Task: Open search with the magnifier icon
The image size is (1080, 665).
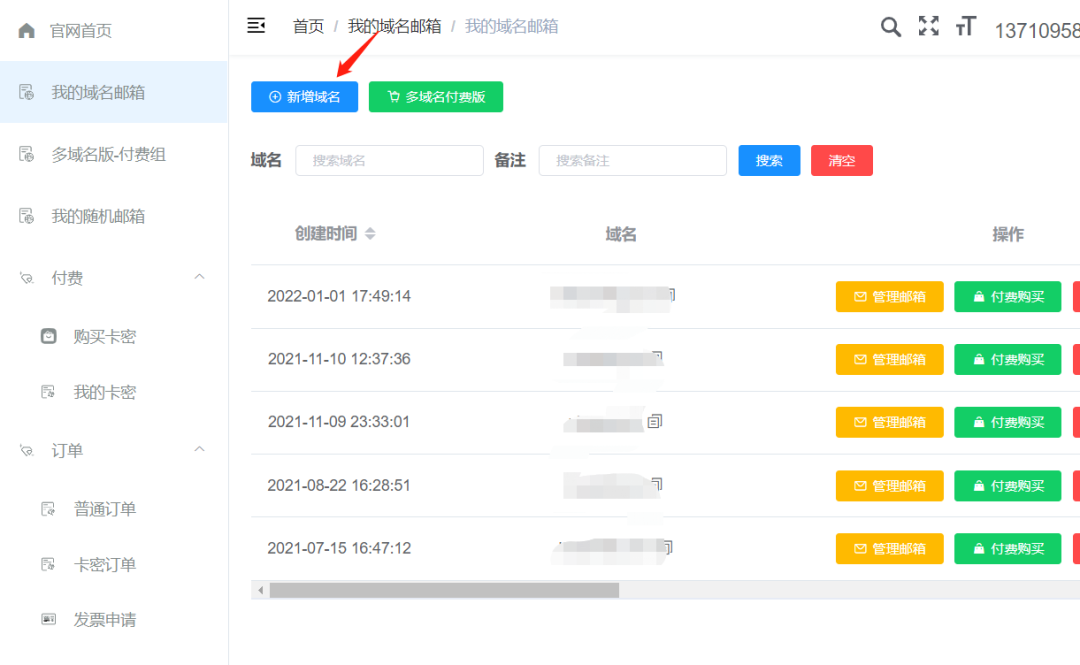Action: point(890,26)
